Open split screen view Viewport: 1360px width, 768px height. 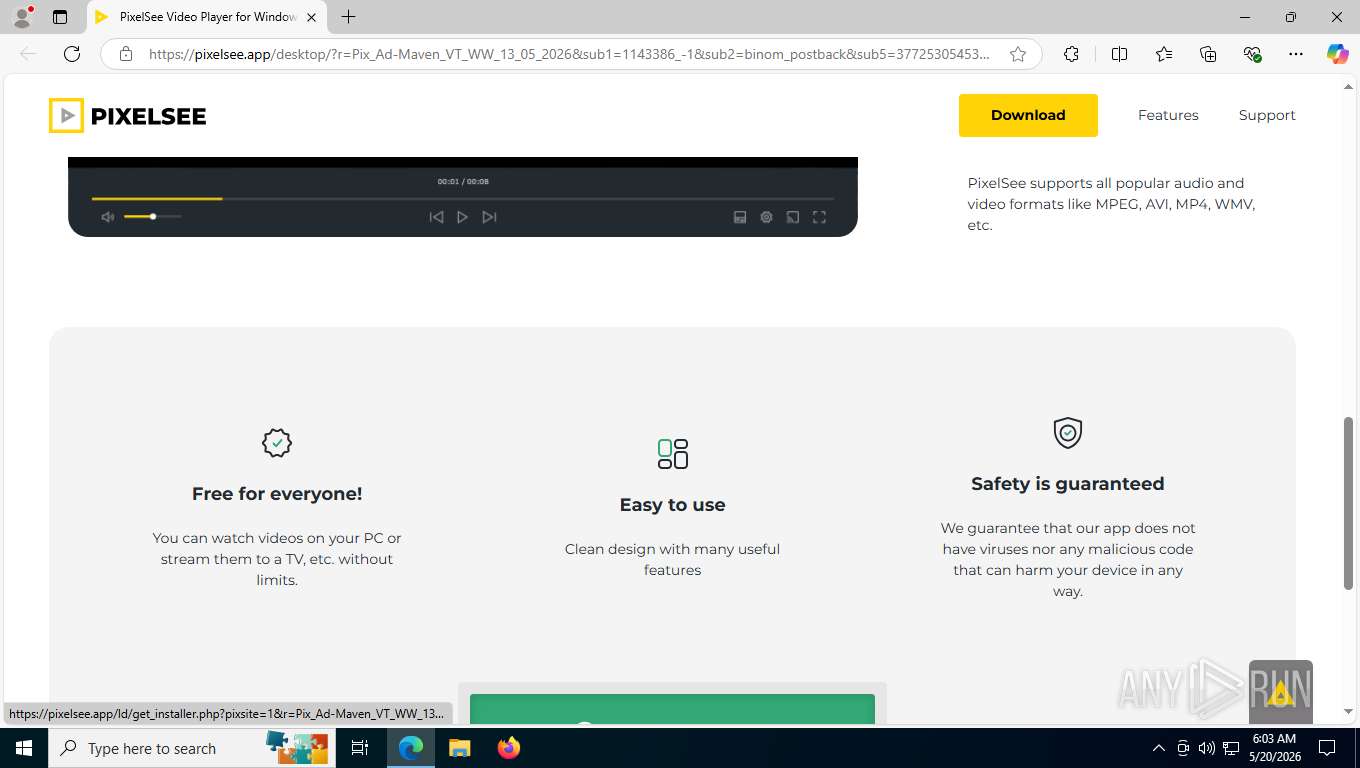tap(1119, 54)
